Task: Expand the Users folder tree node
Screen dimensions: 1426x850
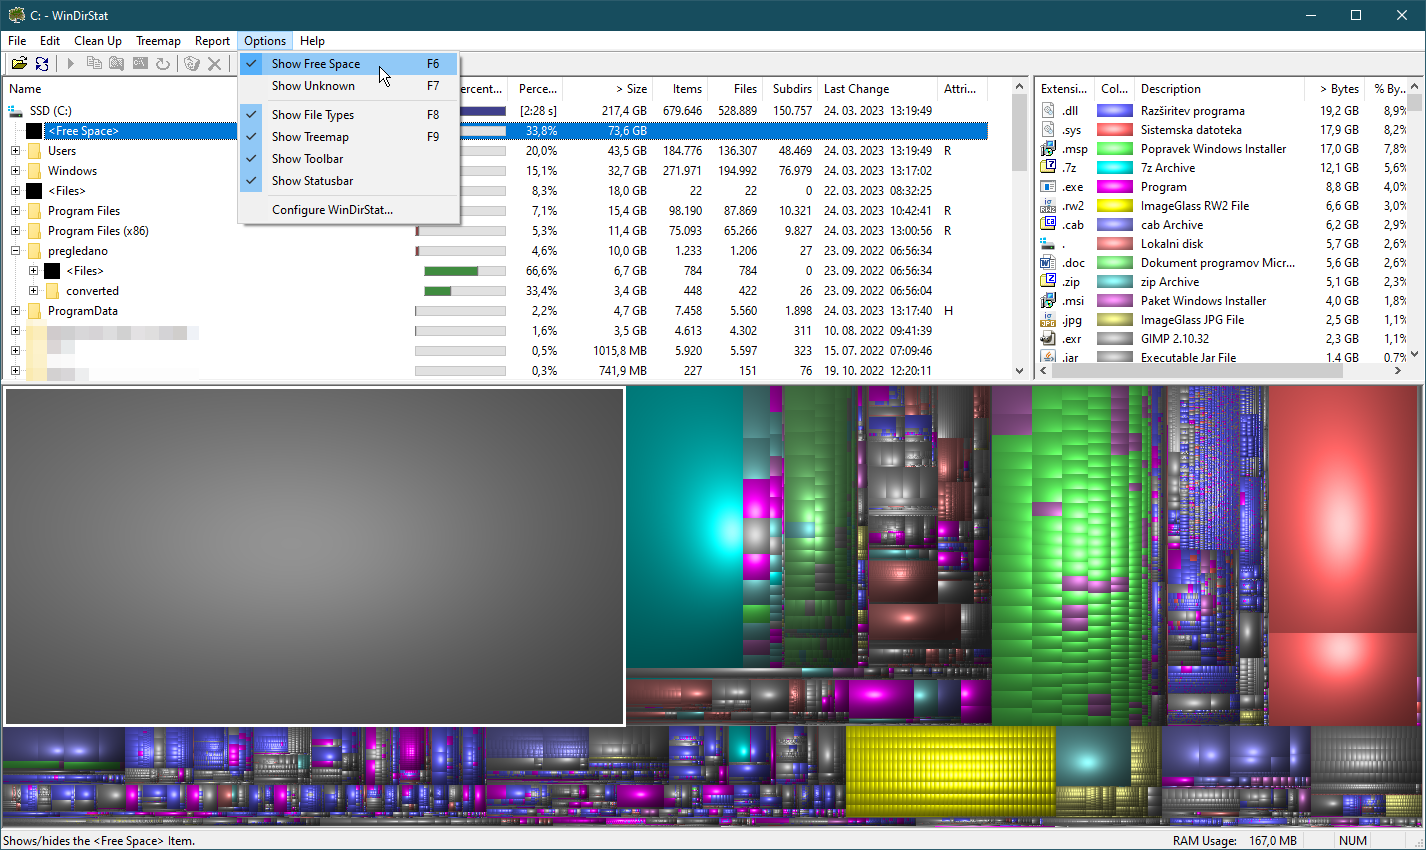Action: coord(15,151)
